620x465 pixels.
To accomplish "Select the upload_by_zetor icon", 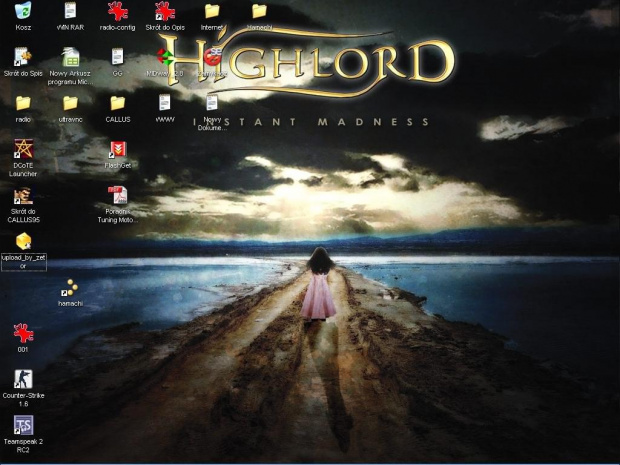I will click(23, 242).
